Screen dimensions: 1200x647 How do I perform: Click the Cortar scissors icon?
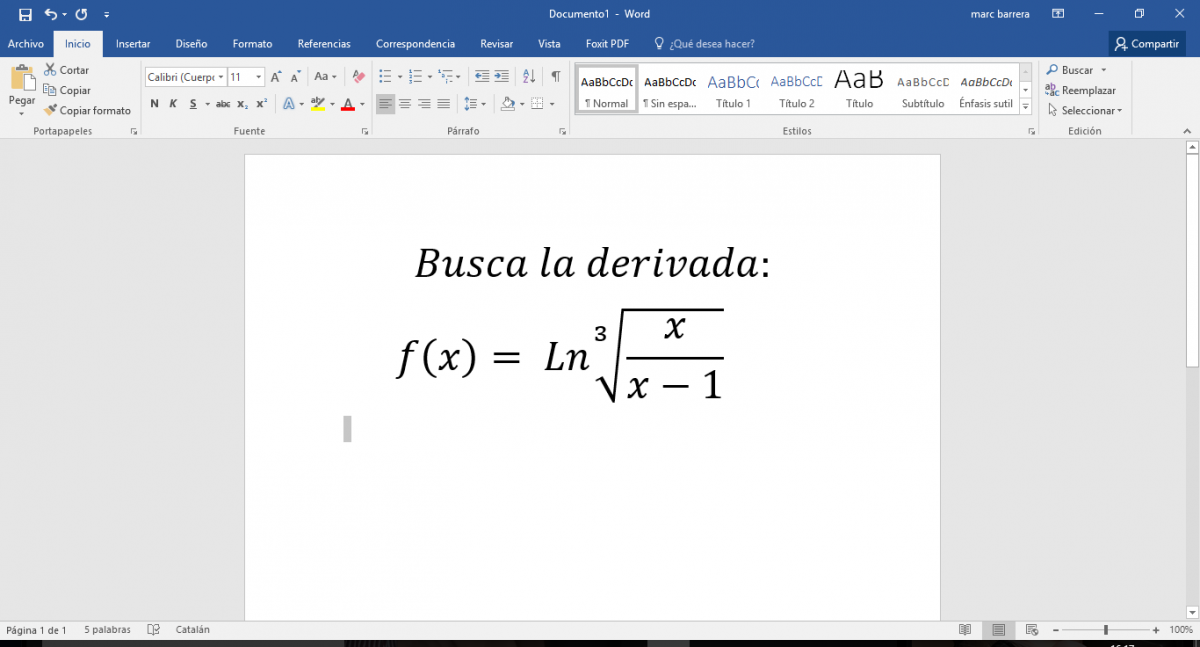coord(51,70)
